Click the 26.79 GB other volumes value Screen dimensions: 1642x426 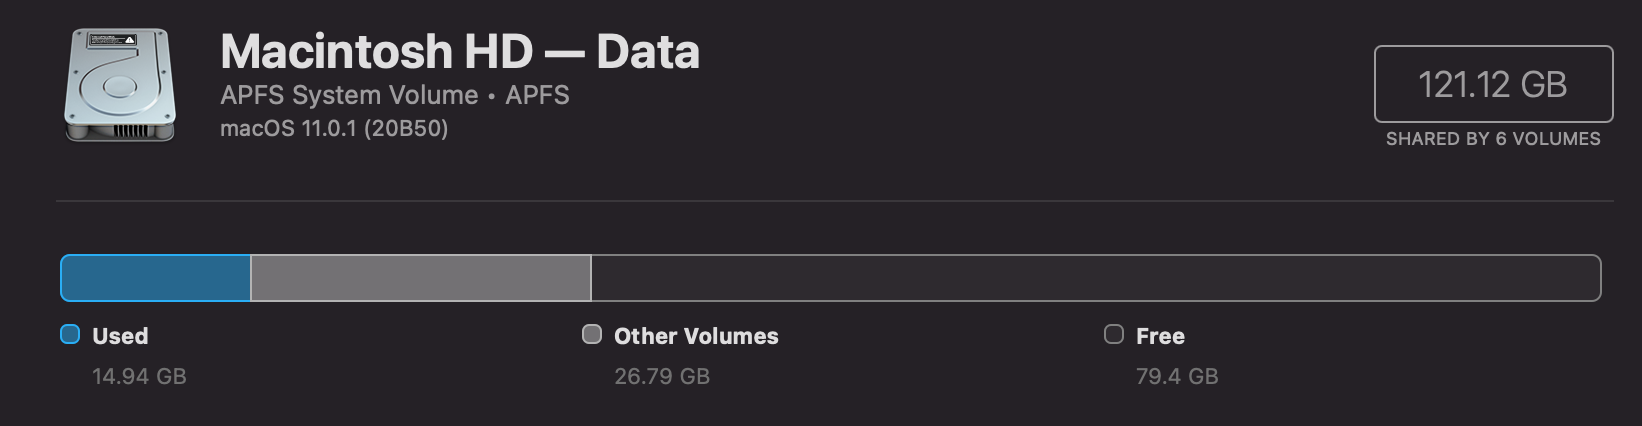pos(662,377)
